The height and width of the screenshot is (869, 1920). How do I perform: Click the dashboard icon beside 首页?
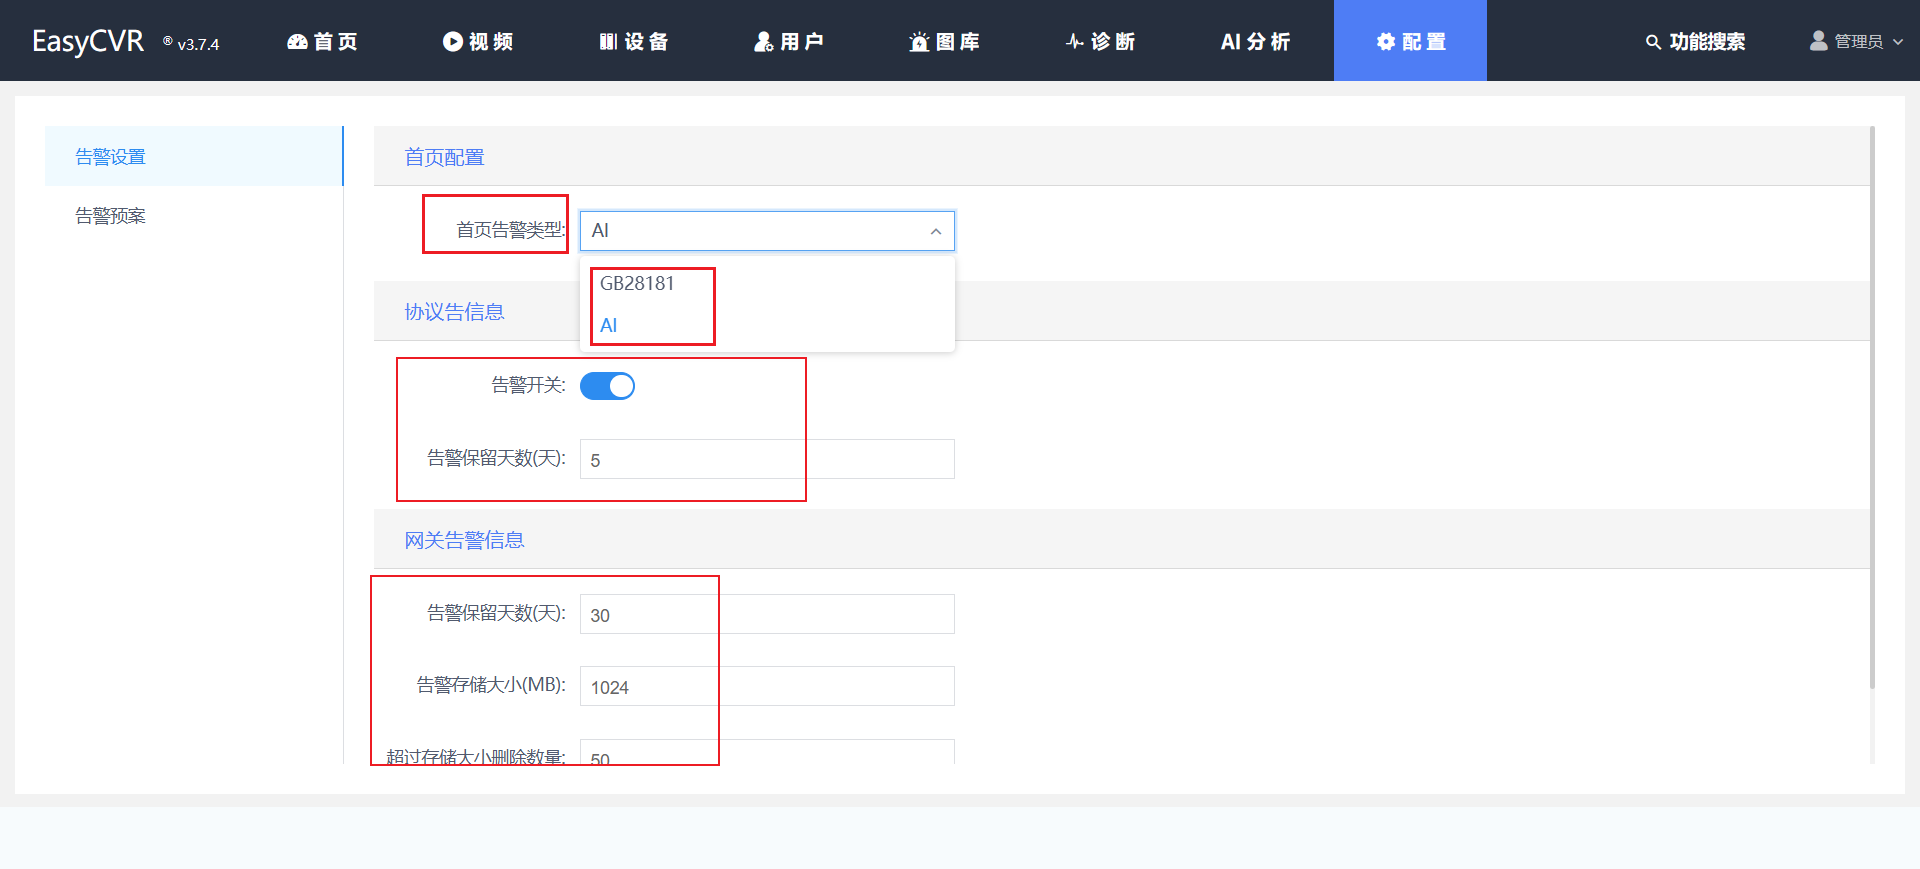297,41
